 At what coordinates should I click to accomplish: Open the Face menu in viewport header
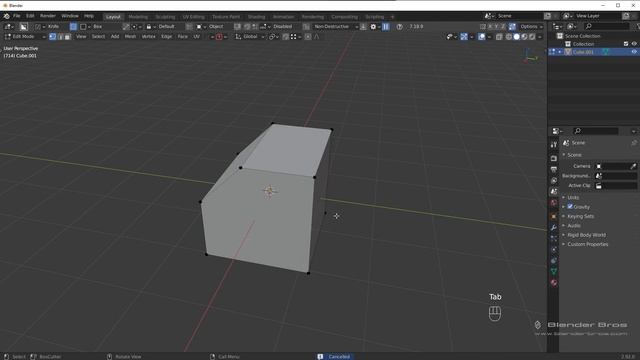click(182, 37)
